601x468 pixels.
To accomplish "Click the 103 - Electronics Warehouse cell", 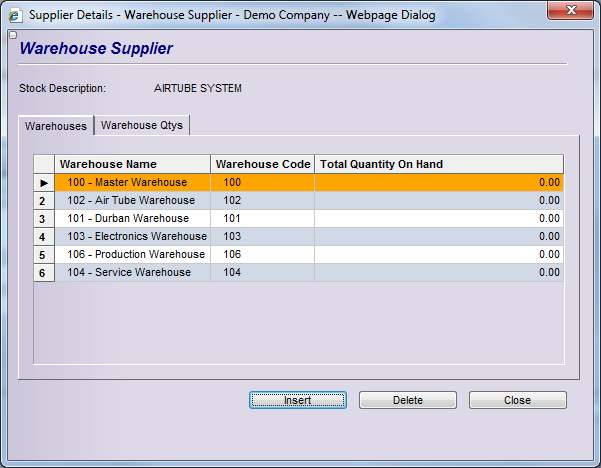I will 132,237.
